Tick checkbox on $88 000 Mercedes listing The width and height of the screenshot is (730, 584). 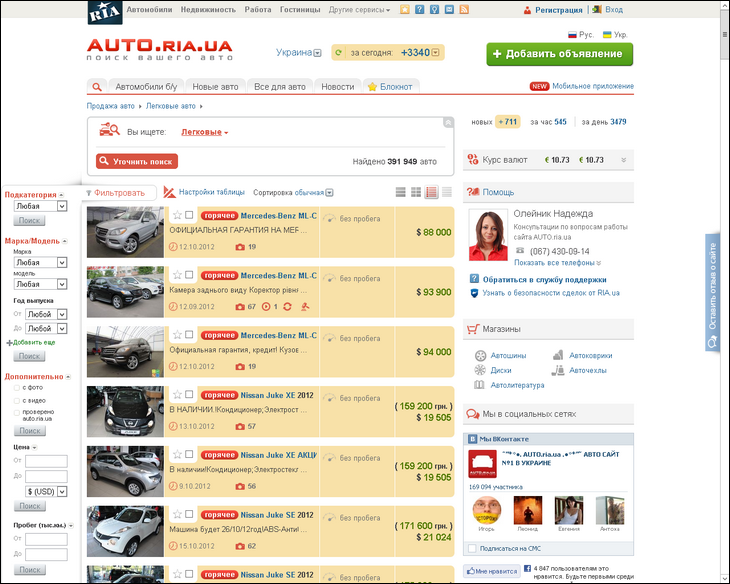(x=189, y=215)
